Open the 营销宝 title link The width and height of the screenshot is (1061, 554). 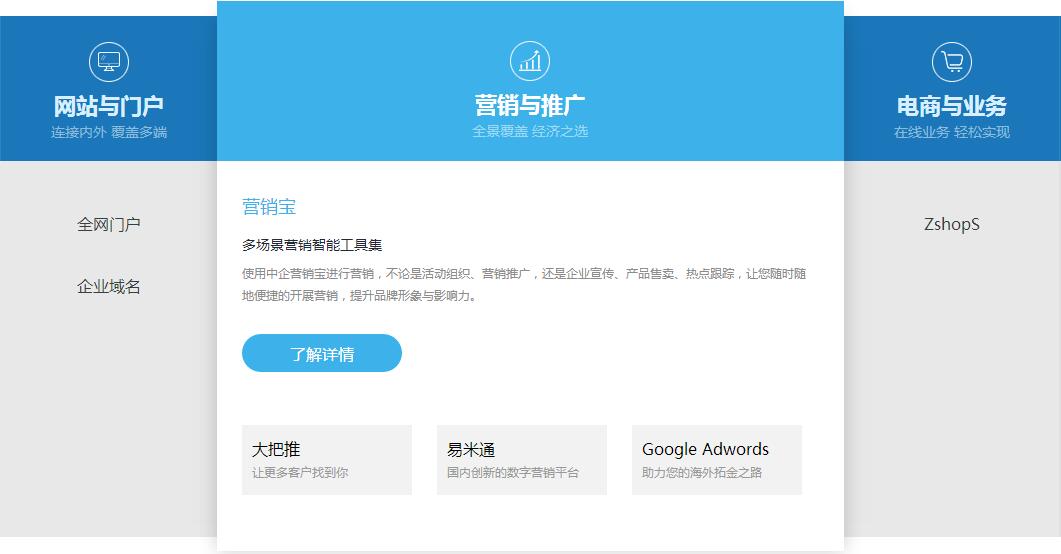(x=269, y=206)
